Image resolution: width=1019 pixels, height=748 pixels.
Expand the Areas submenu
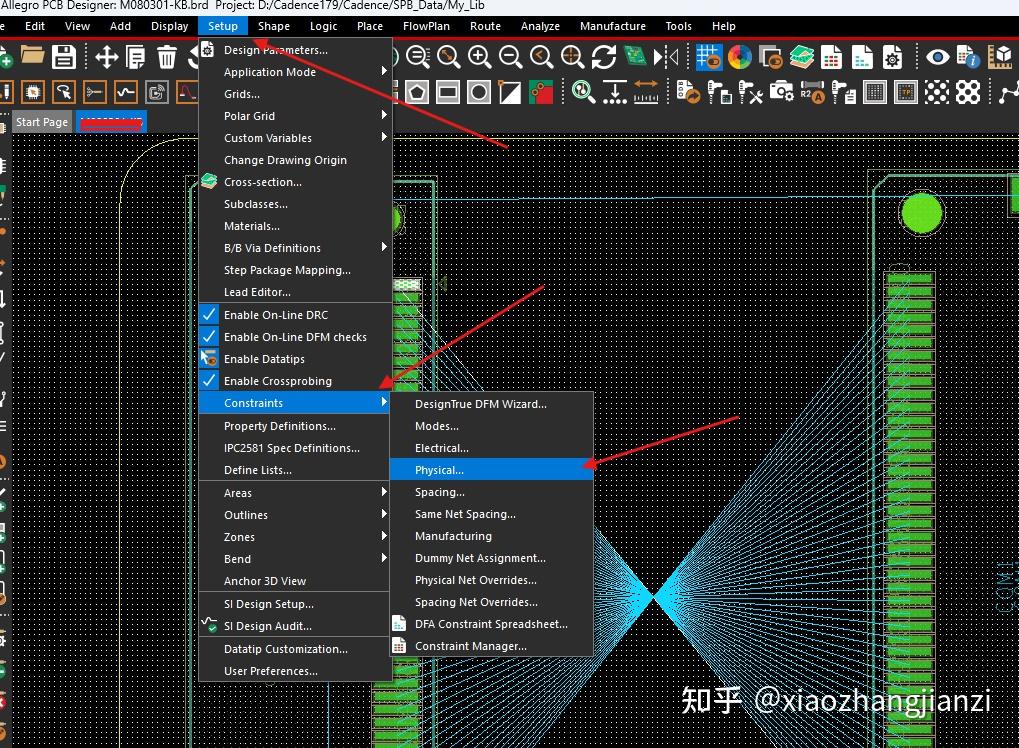pyautogui.click(x=296, y=493)
